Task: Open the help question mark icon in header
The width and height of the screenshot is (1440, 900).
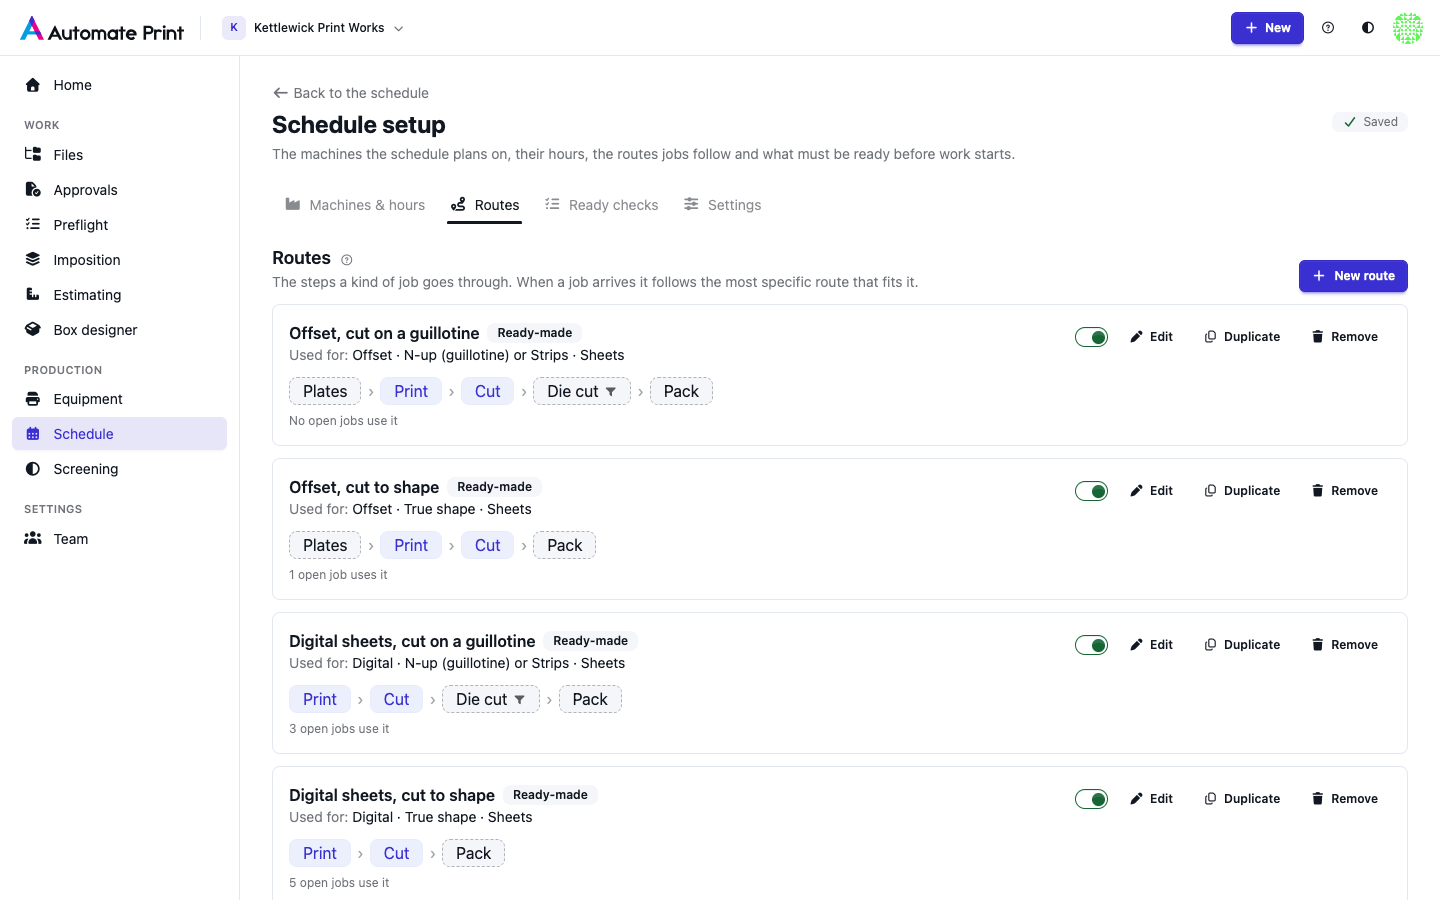Action: [1328, 28]
